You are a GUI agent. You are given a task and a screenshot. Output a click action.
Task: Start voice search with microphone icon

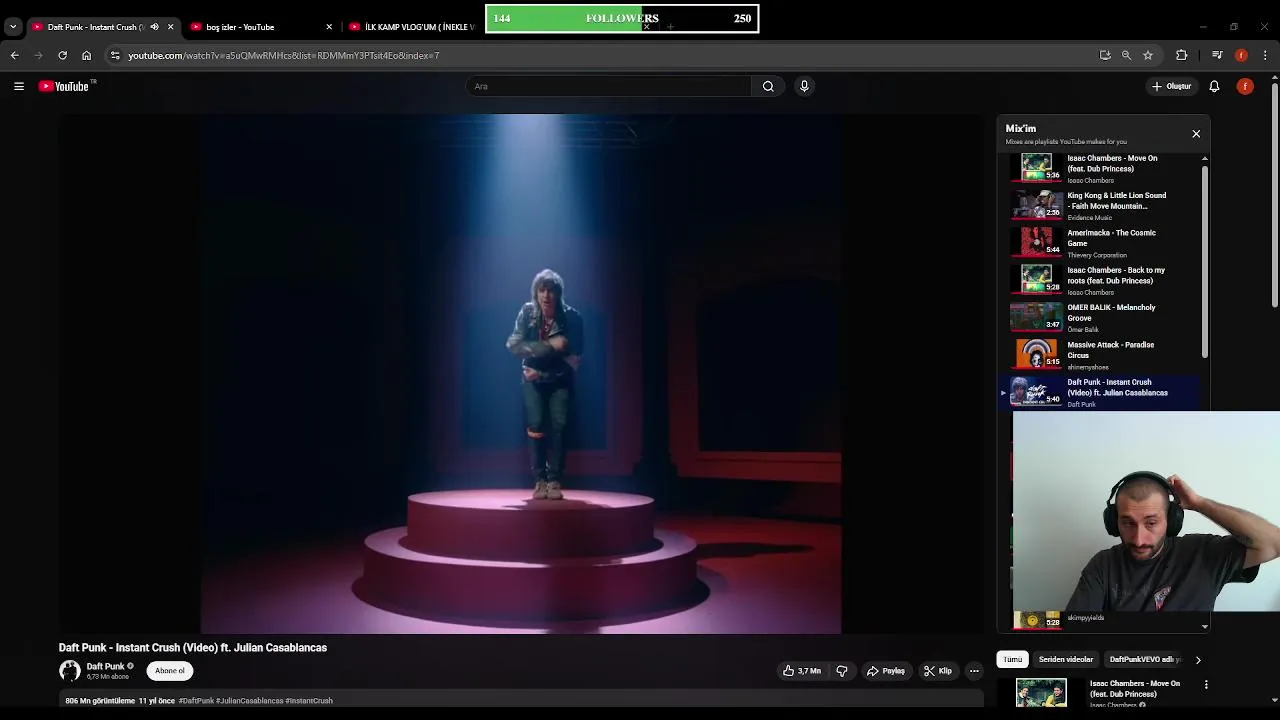(804, 86)
